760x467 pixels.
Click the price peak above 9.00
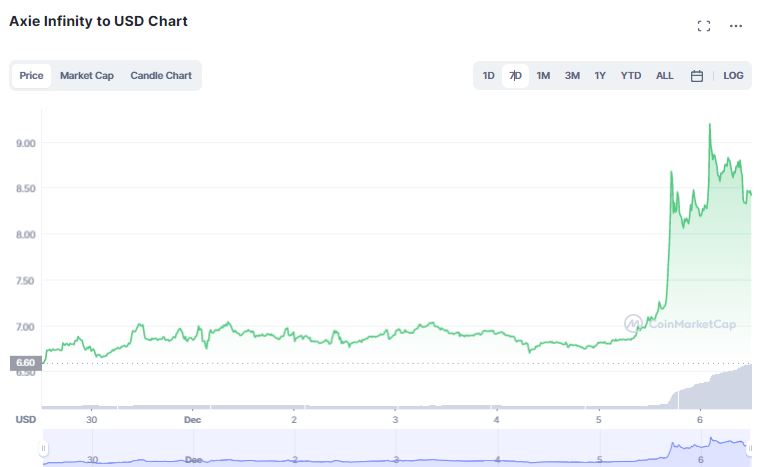(x=710, y=125)
